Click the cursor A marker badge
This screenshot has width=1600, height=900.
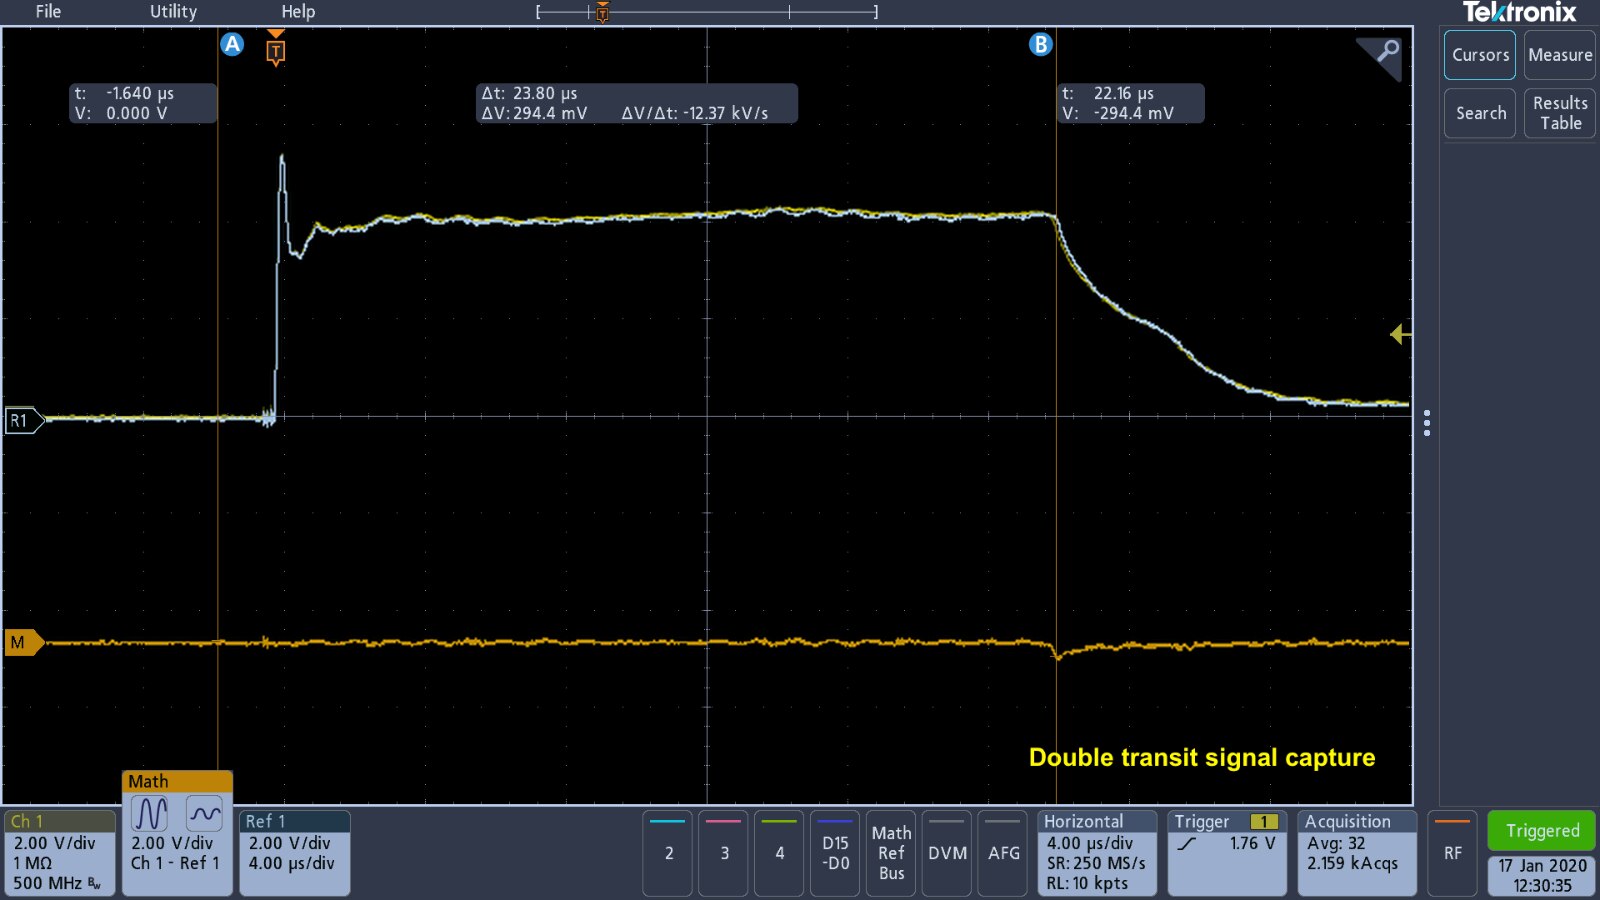tap(232, 44)
